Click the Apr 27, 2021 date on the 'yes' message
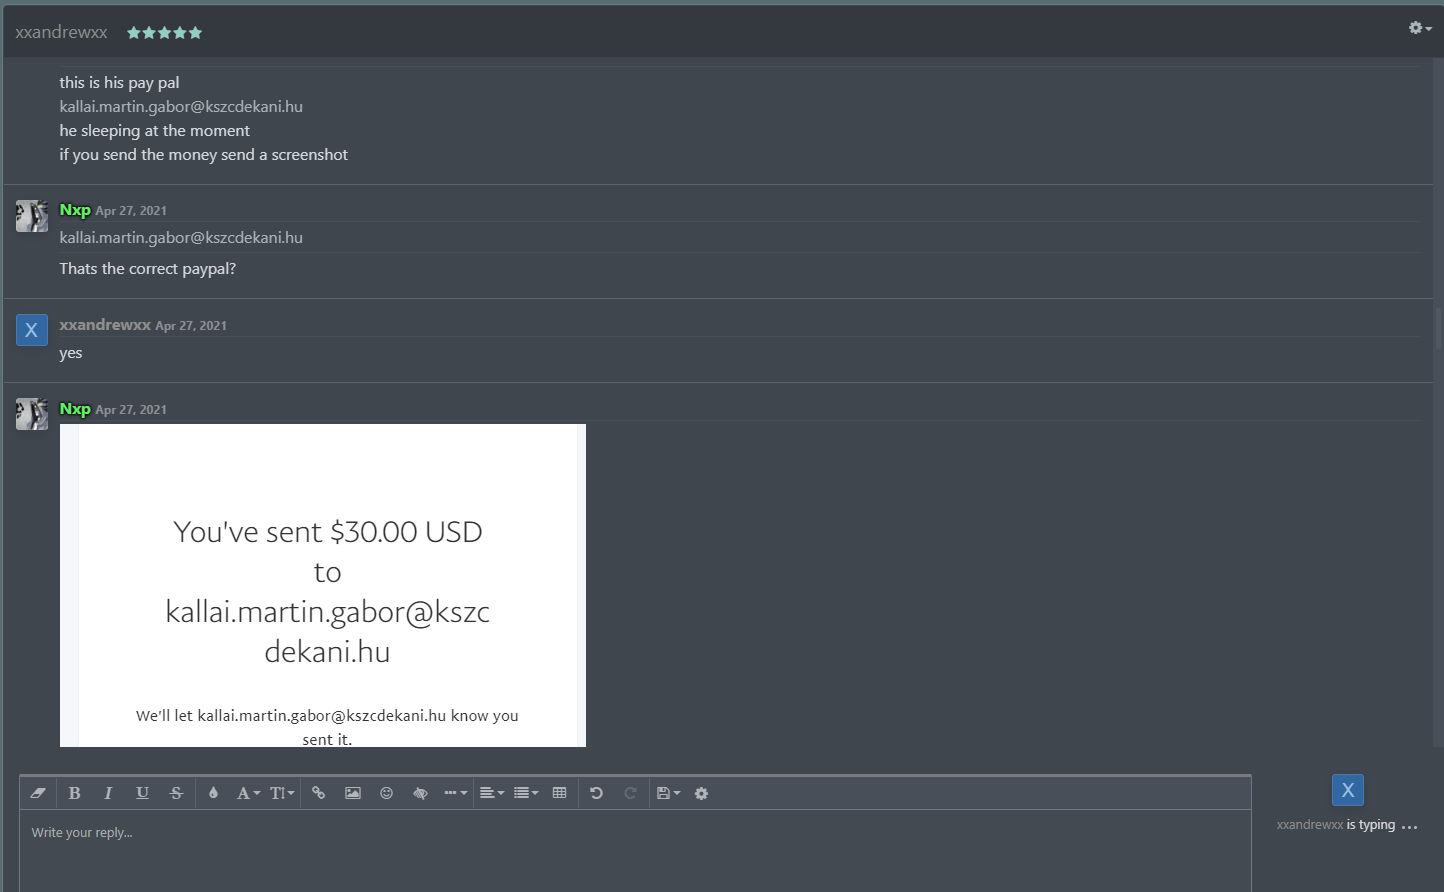Screen dimensions: 1444x892 tap(191, 326)
